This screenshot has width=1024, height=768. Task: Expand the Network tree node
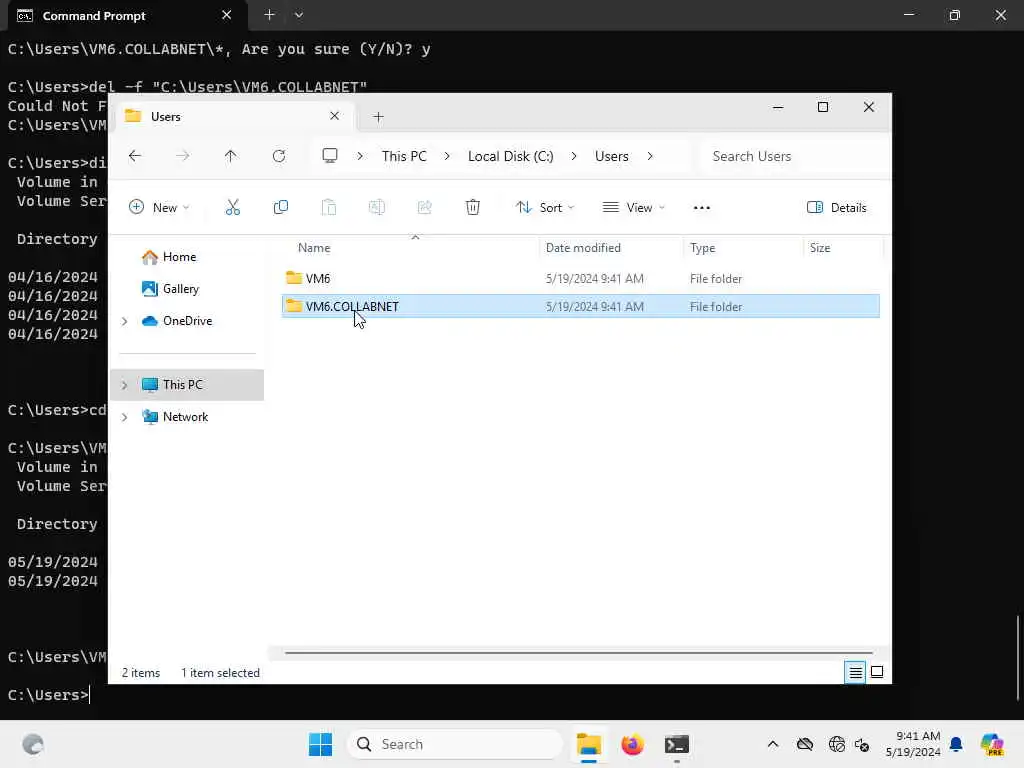point(124,417)
